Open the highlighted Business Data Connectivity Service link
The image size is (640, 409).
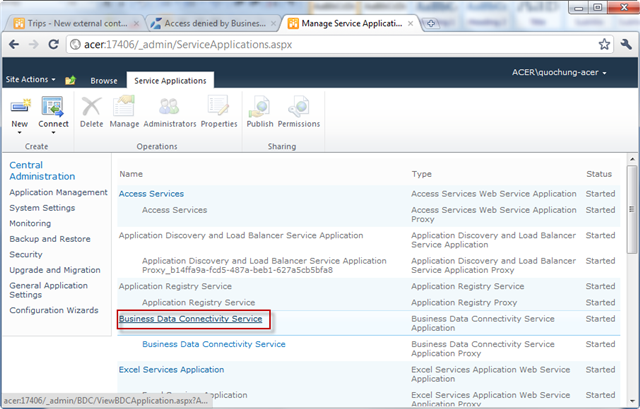click(x=190, y=319)
